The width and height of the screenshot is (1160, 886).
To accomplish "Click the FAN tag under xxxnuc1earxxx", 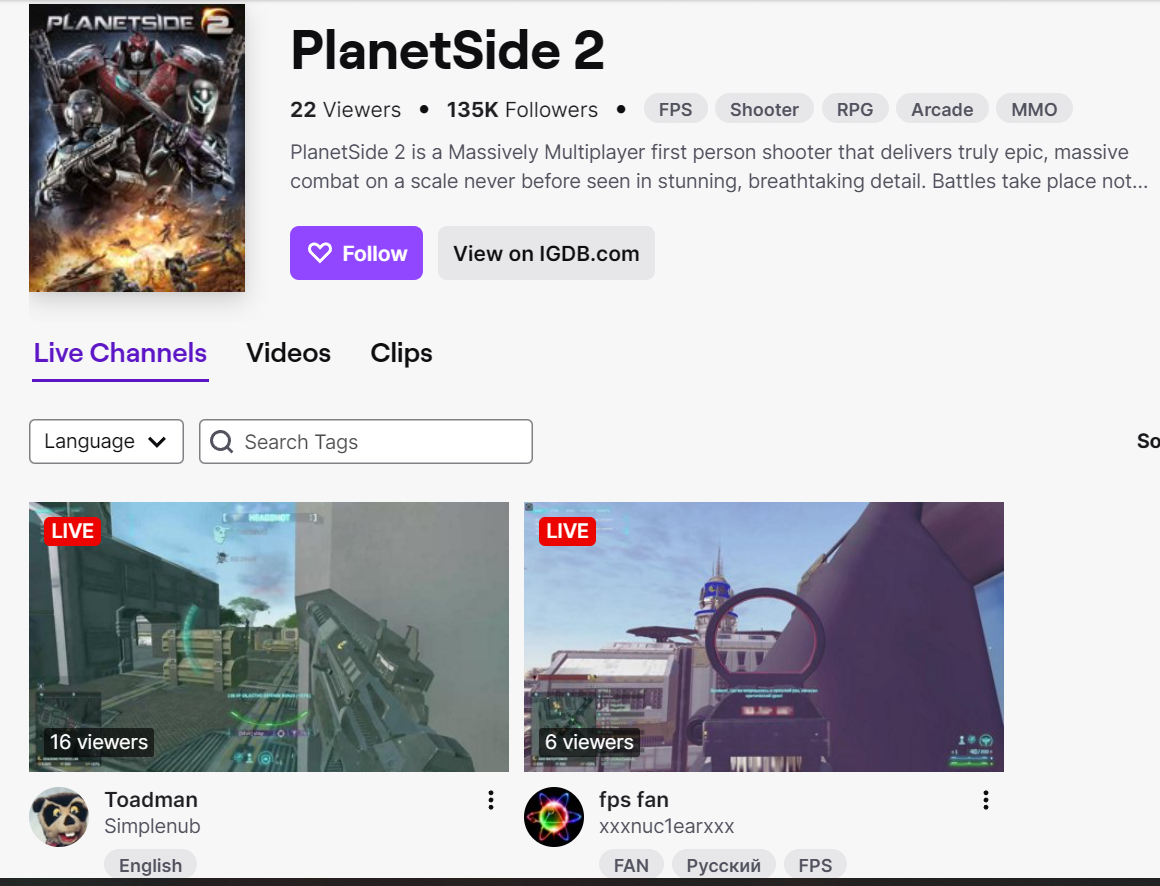I will pos(631,865).
